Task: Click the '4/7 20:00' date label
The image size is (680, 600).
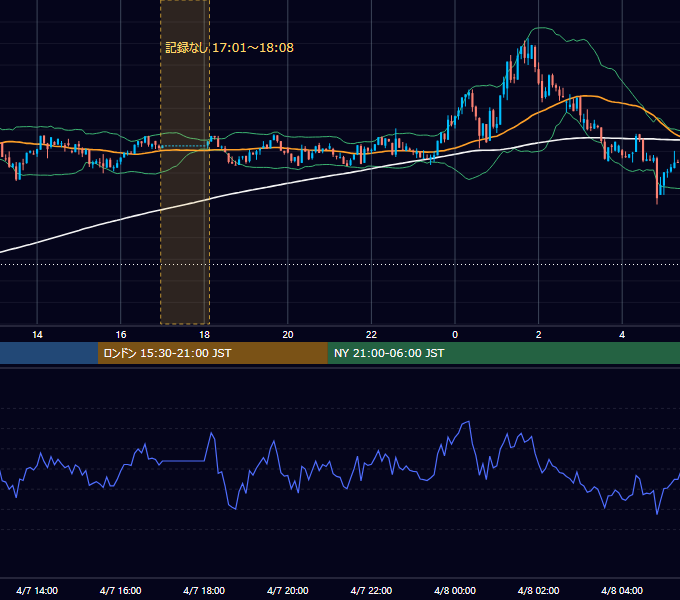Action: pyautogui.click(x=288, y=590)
